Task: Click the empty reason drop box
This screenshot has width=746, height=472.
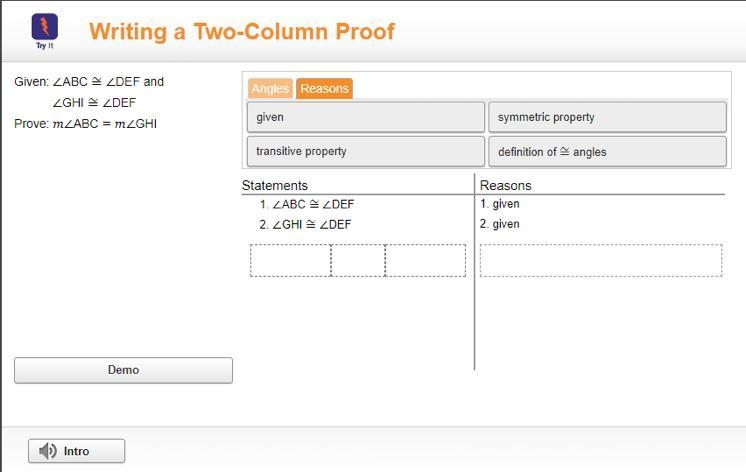Action: click(x=601, y=260)
